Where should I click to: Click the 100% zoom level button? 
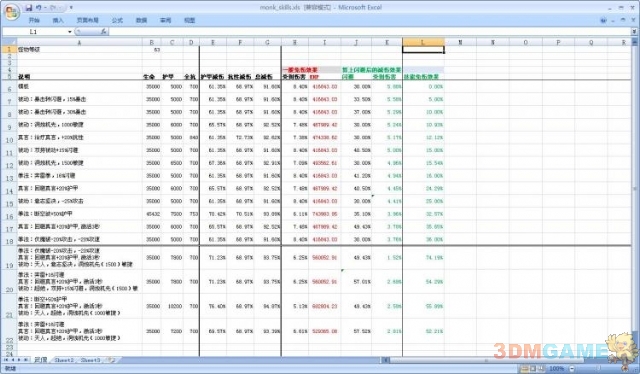(x=557, y=369)
